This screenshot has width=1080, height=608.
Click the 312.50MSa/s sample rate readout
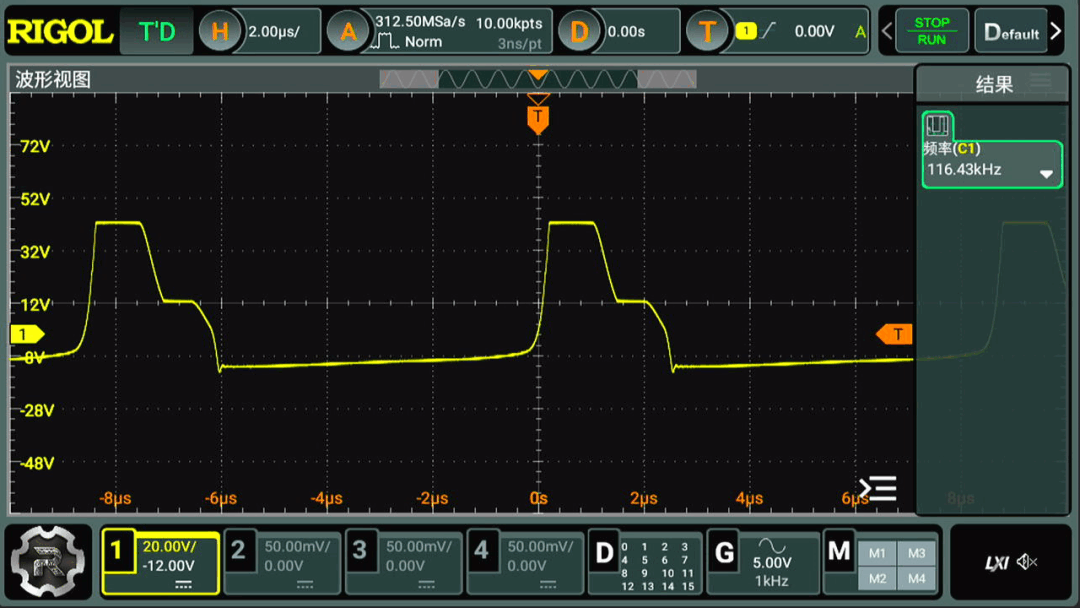point(420,22)
